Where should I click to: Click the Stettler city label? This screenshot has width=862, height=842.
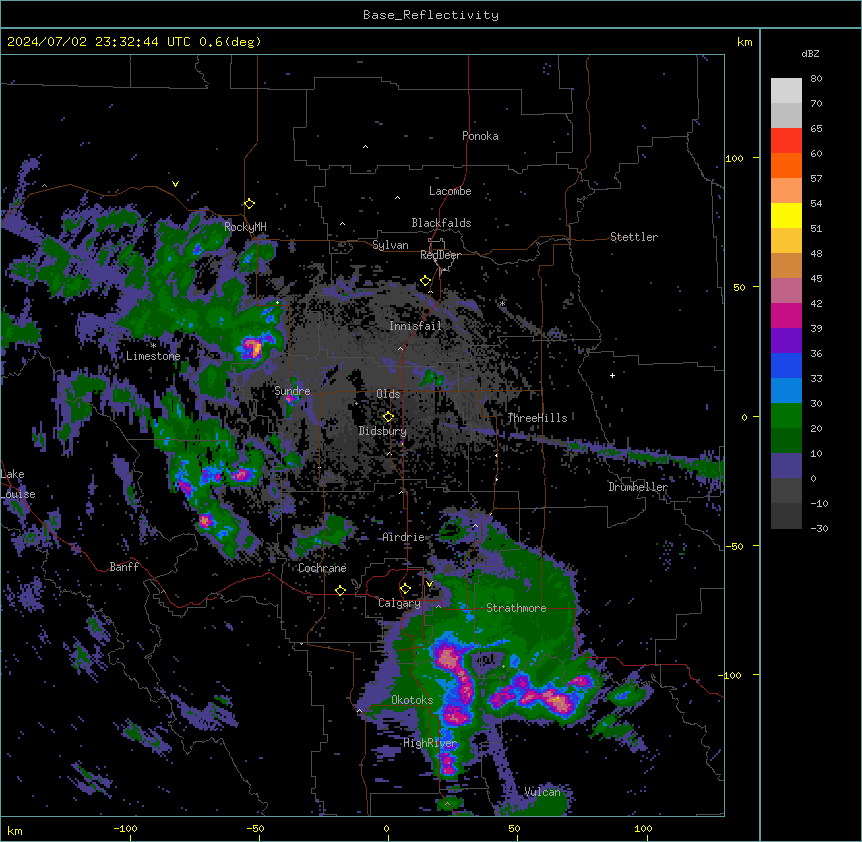tap(634, 237)
